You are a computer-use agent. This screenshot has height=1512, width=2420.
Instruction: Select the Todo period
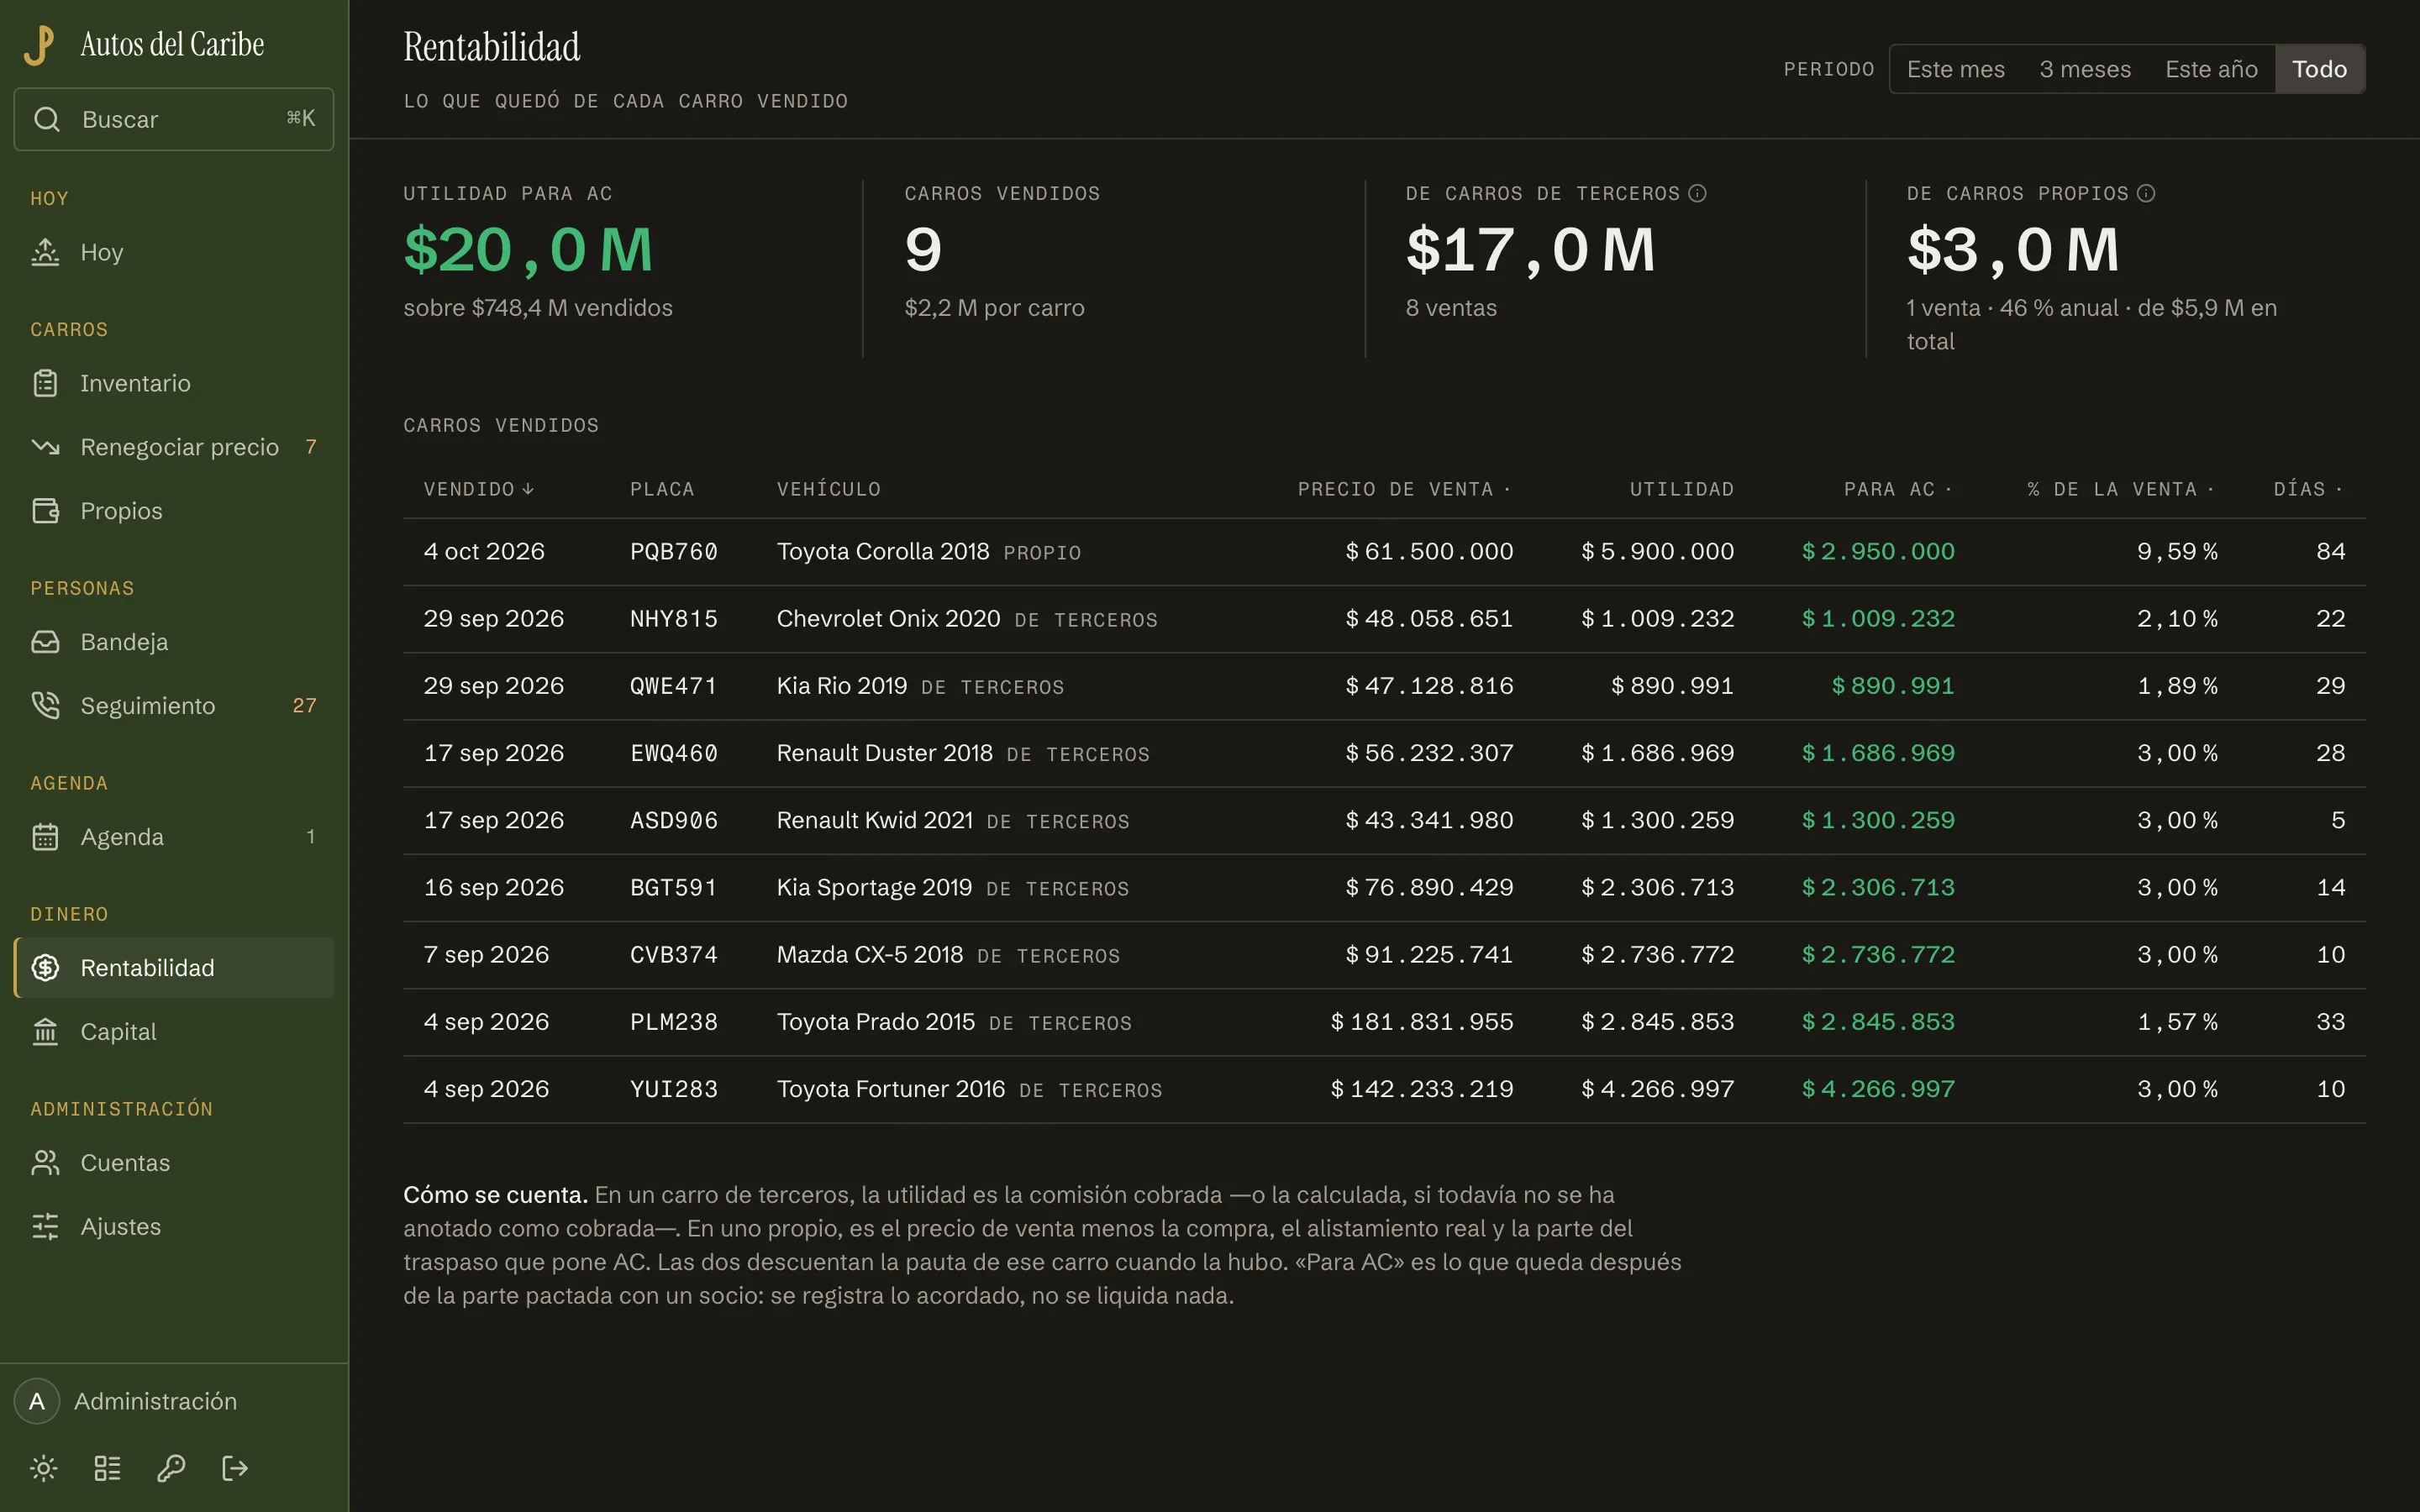pos(2319,69)
